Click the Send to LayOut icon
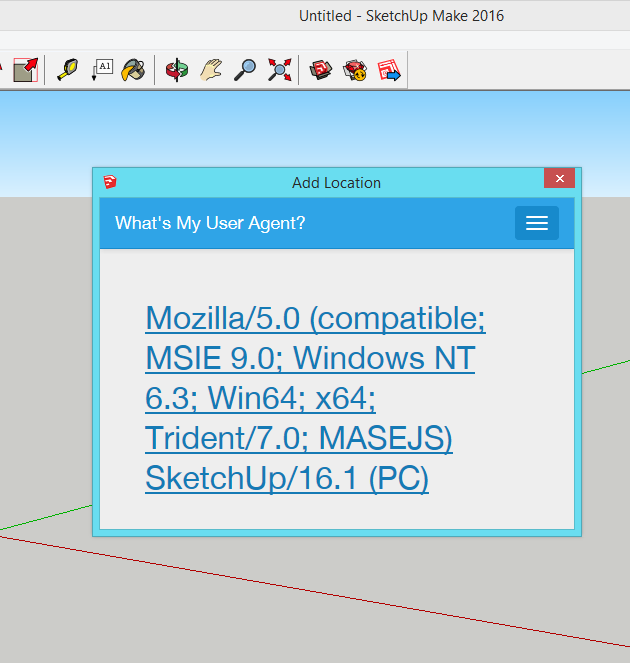 coord(389,70)
